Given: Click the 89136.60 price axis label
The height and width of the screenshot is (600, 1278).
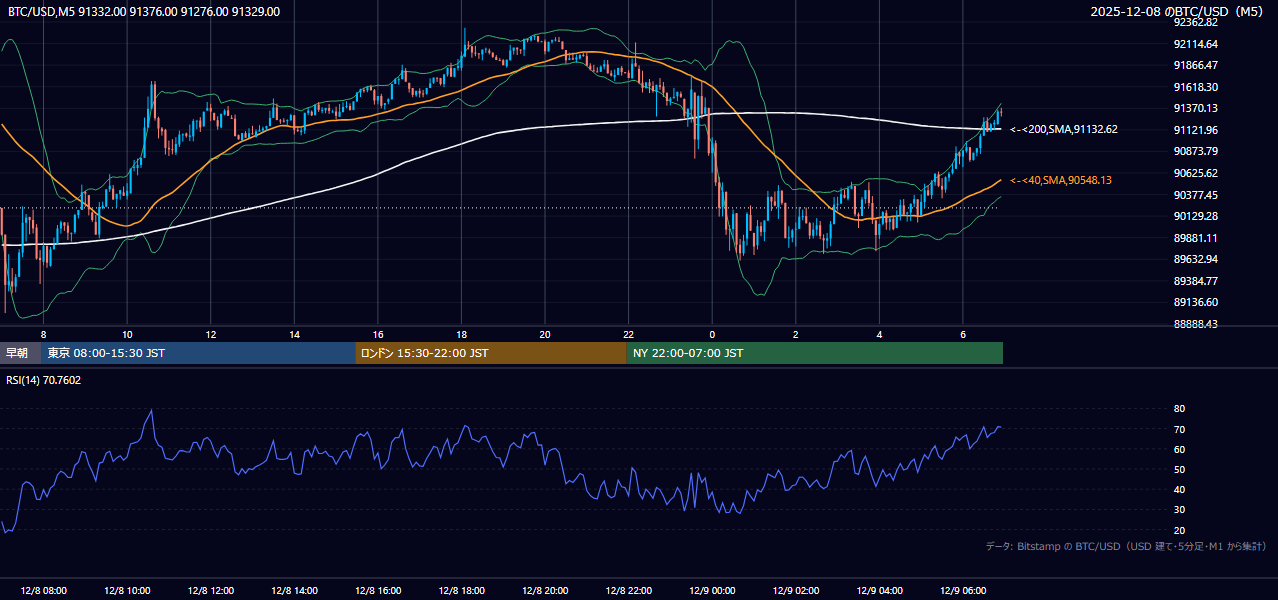Looking at the screenshot, I should [x=1196, y=302].
